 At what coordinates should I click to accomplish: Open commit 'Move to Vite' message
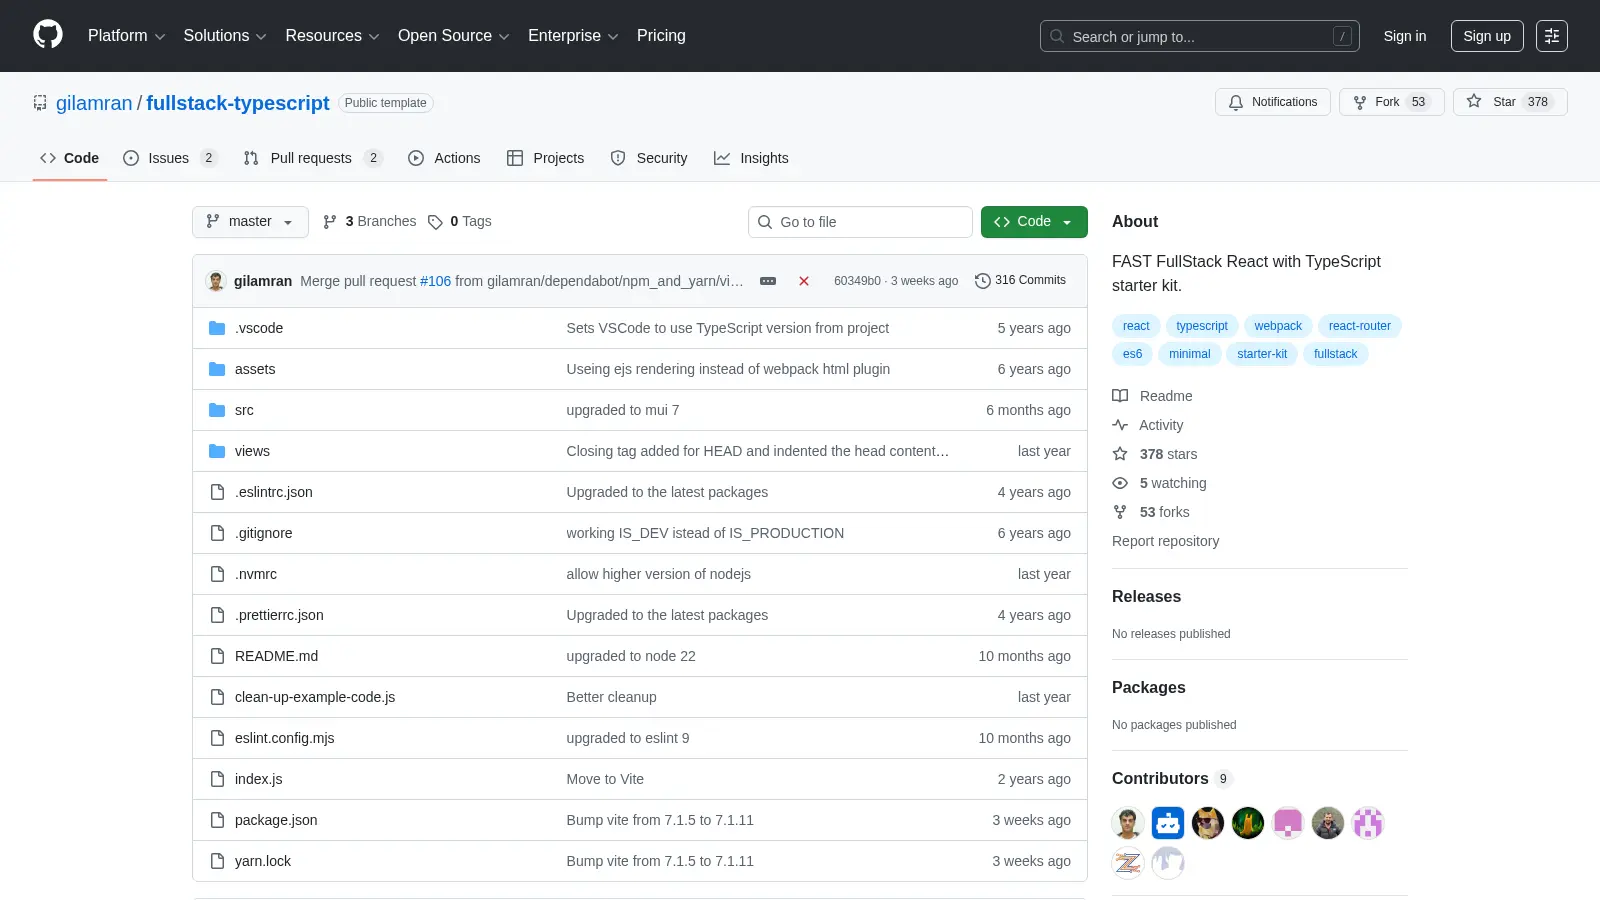605,779
